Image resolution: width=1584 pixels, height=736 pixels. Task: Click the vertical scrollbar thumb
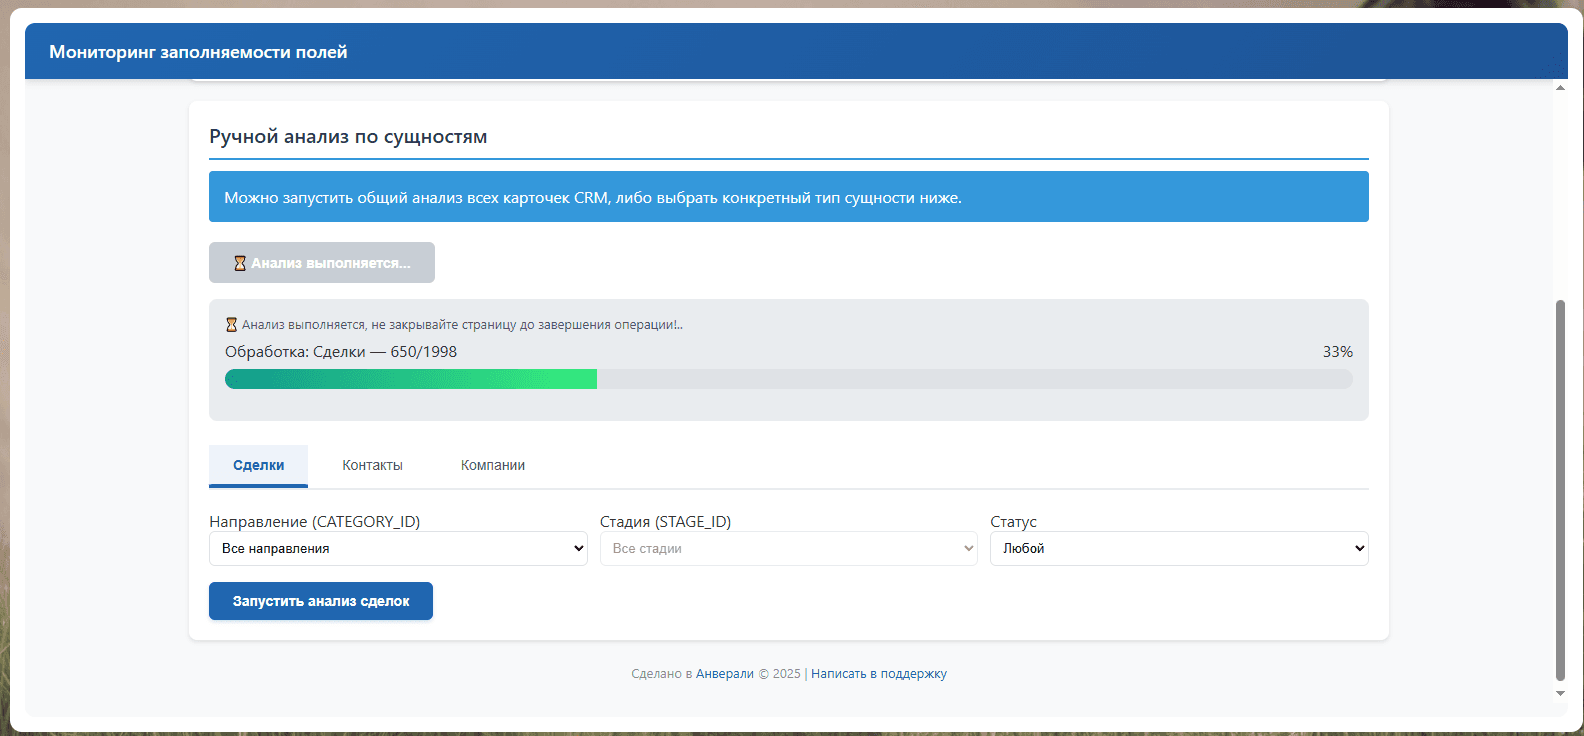coord(1560,490)
